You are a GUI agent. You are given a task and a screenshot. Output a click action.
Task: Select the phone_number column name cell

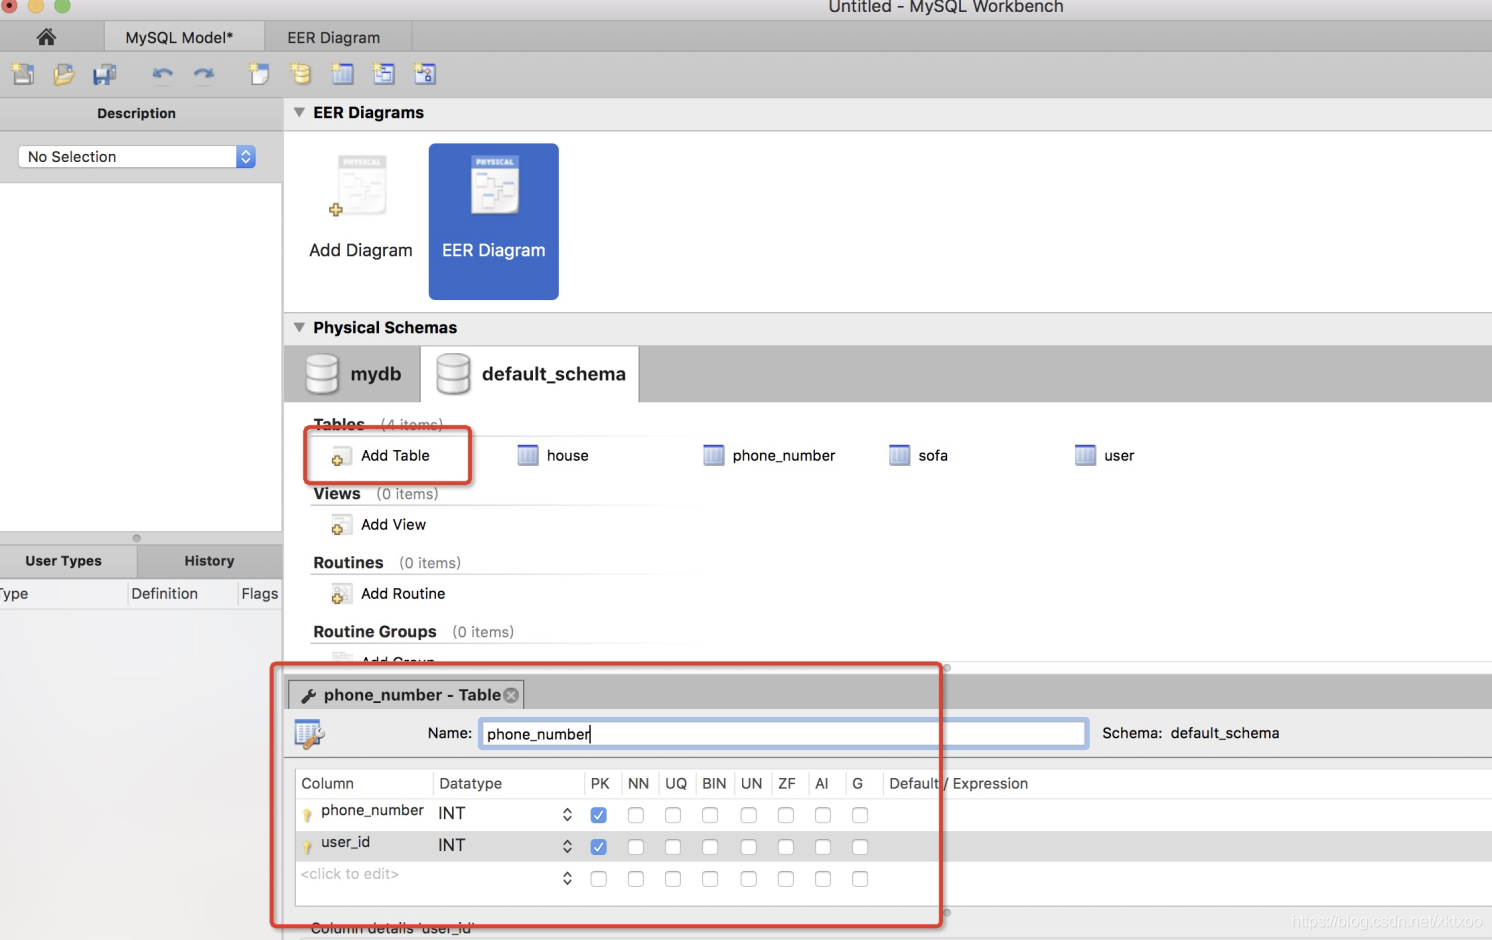point(372,810)
